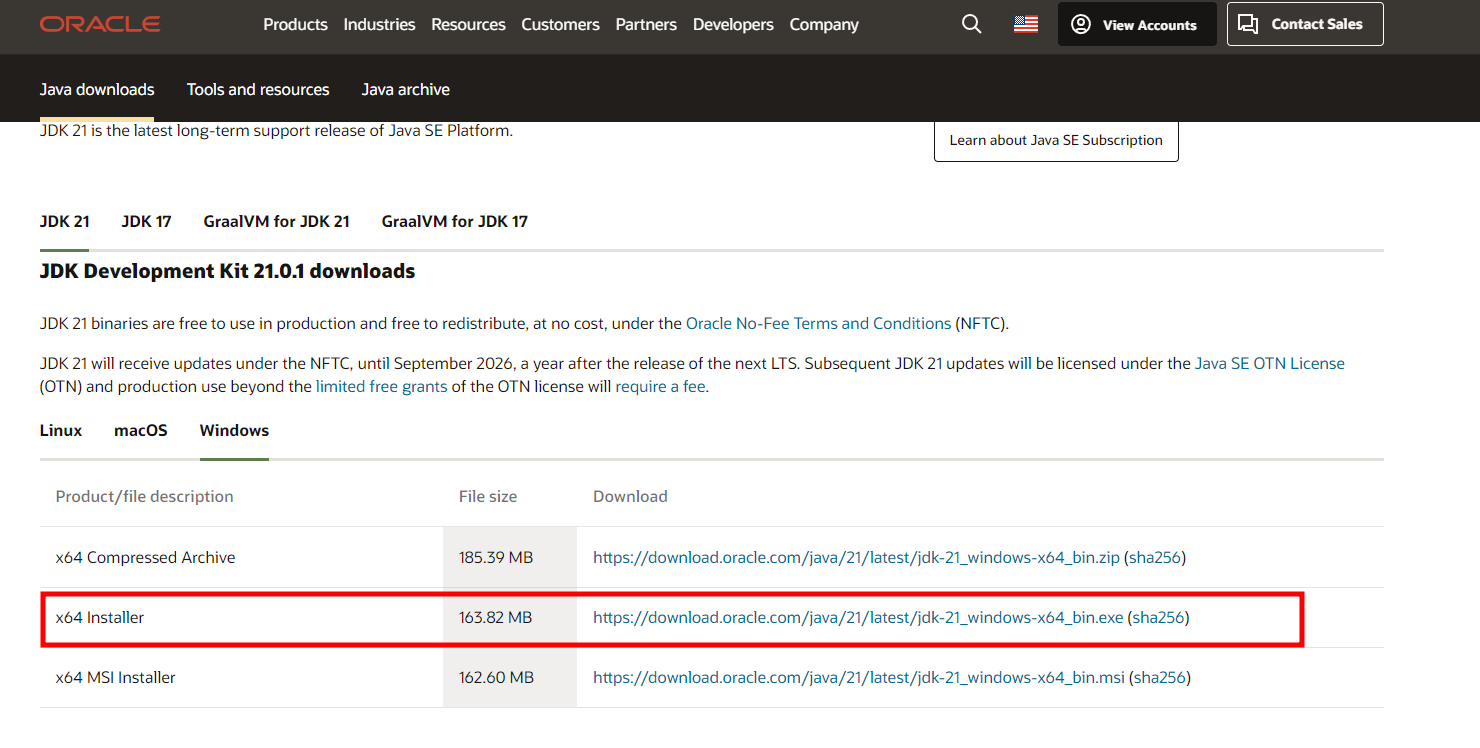Click the View Accounts button

(1137, 24)
